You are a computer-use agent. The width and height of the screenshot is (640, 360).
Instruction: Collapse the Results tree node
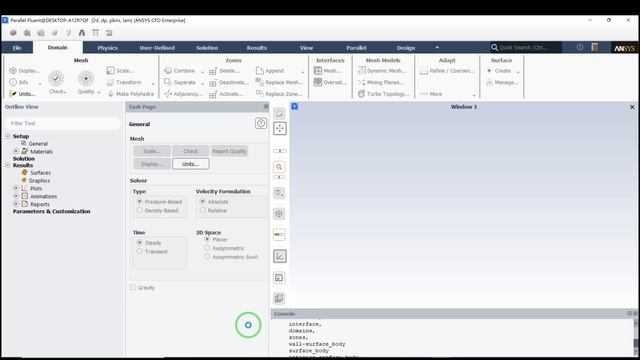point(8,165)
